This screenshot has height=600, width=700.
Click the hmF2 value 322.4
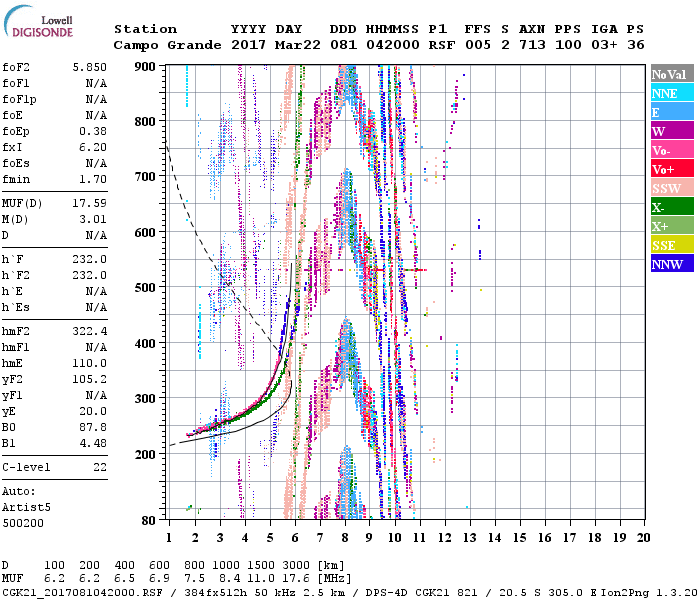pyautogui.click(x=90, y=331)
